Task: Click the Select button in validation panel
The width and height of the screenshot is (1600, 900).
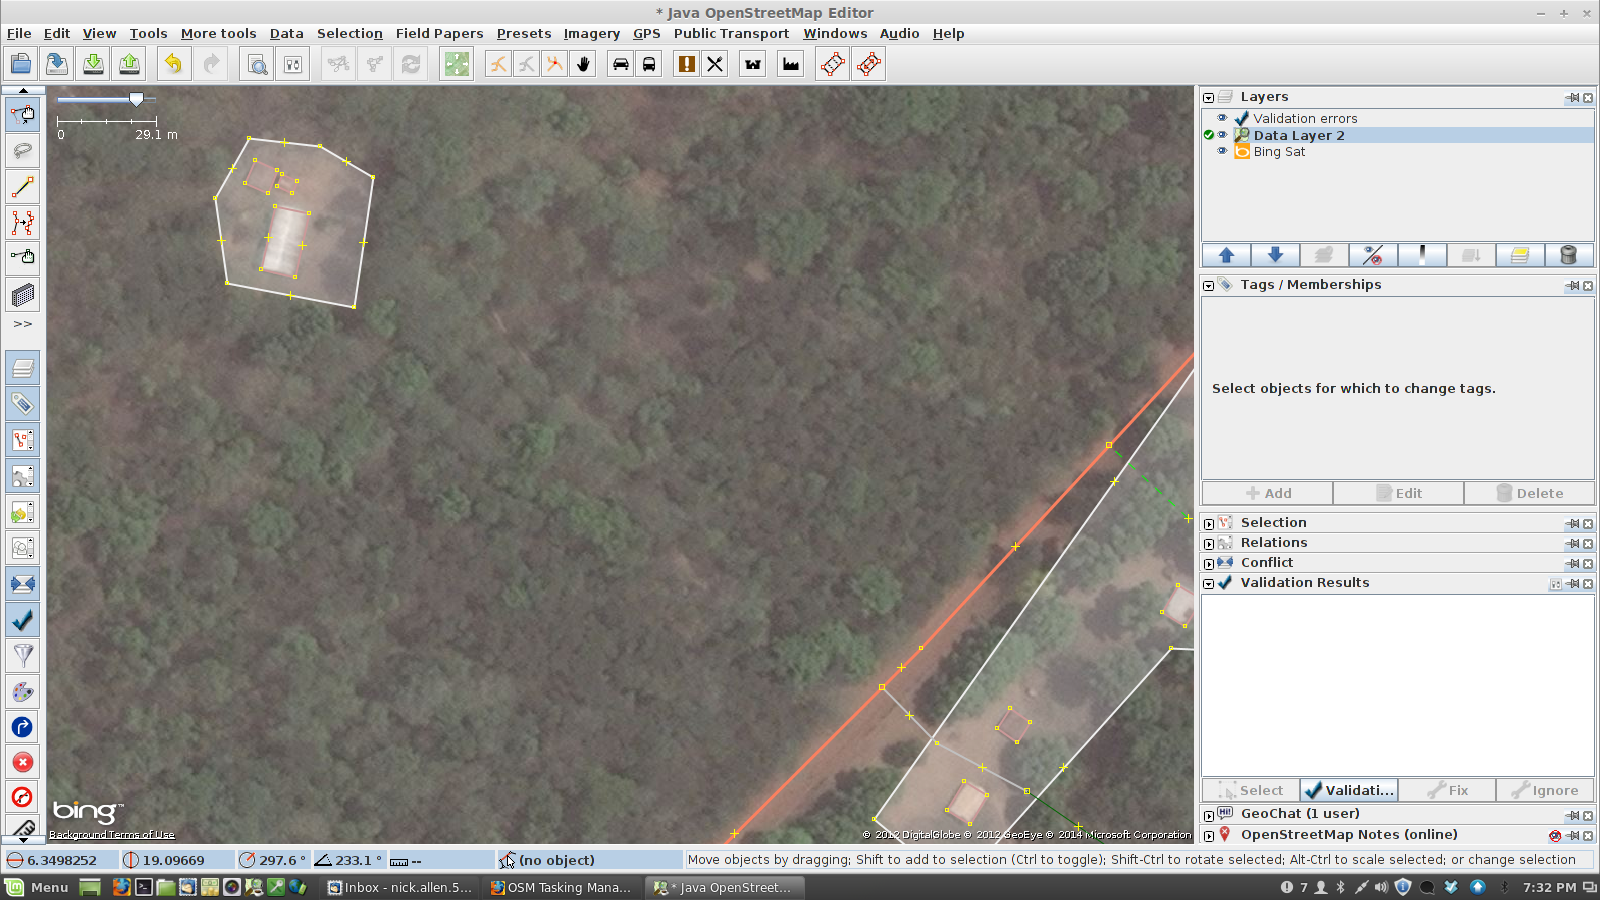Action: point(1251,790)
